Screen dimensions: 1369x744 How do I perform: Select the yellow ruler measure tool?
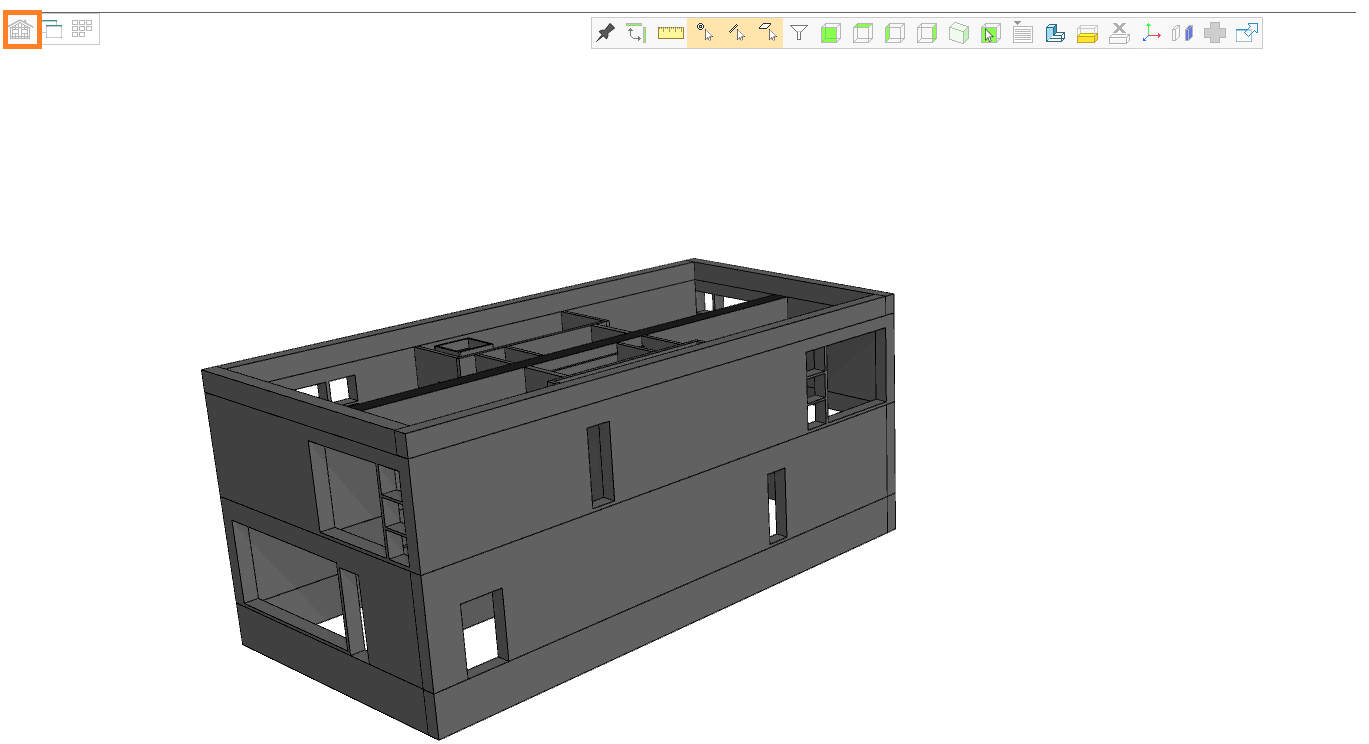pyautogui.click(x=670, y=33)
